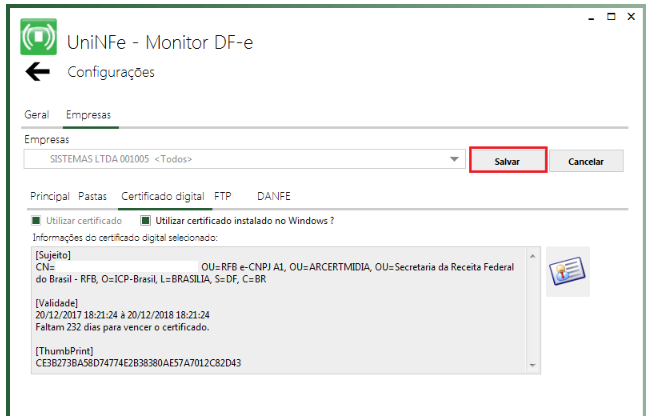Click the certificate info scrollbar down arrow
Screen dimensions: 650x416
click(x=533, y=365)
